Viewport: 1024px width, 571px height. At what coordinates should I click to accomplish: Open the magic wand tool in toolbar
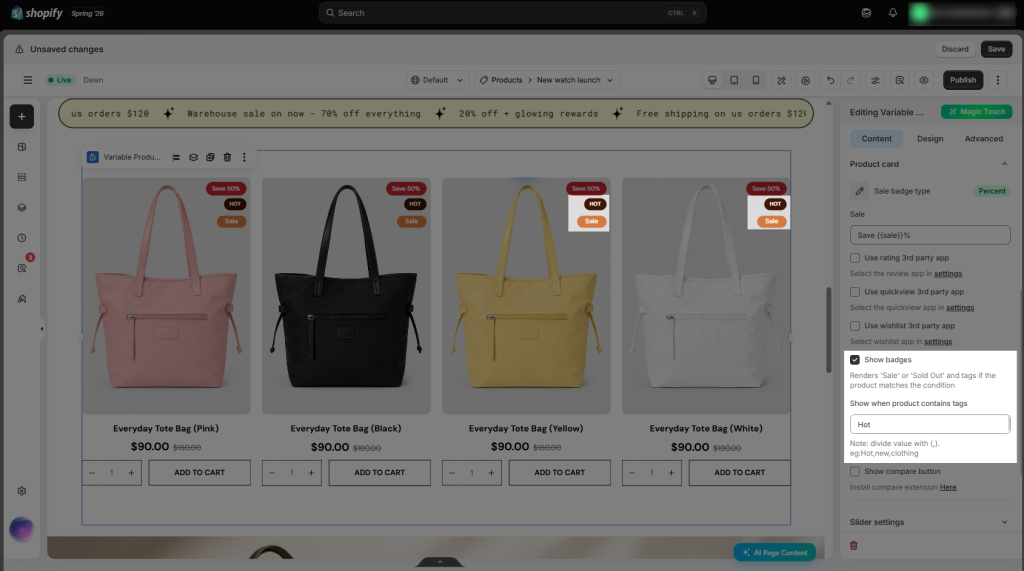[781, 80]
